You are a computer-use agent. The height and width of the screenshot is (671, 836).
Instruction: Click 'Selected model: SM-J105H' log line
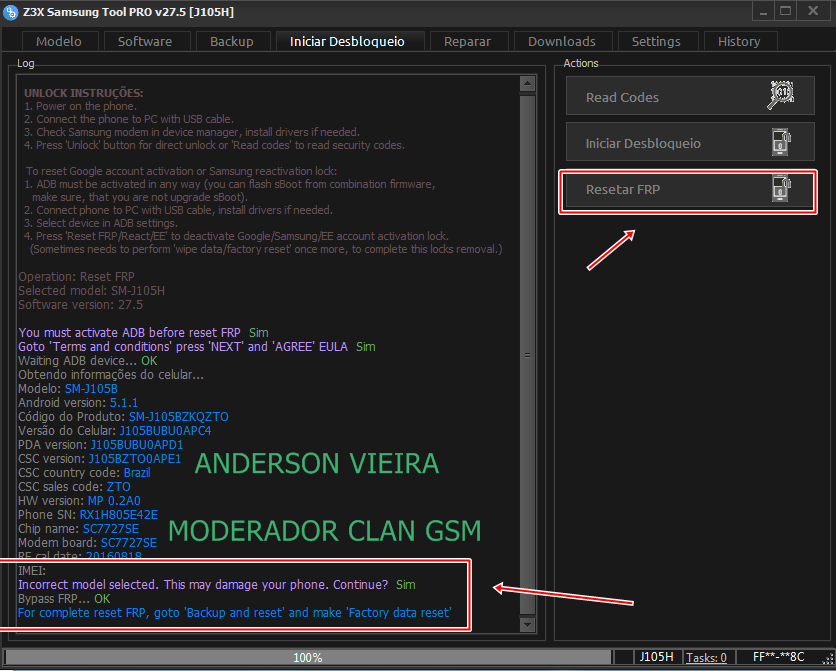91,290
